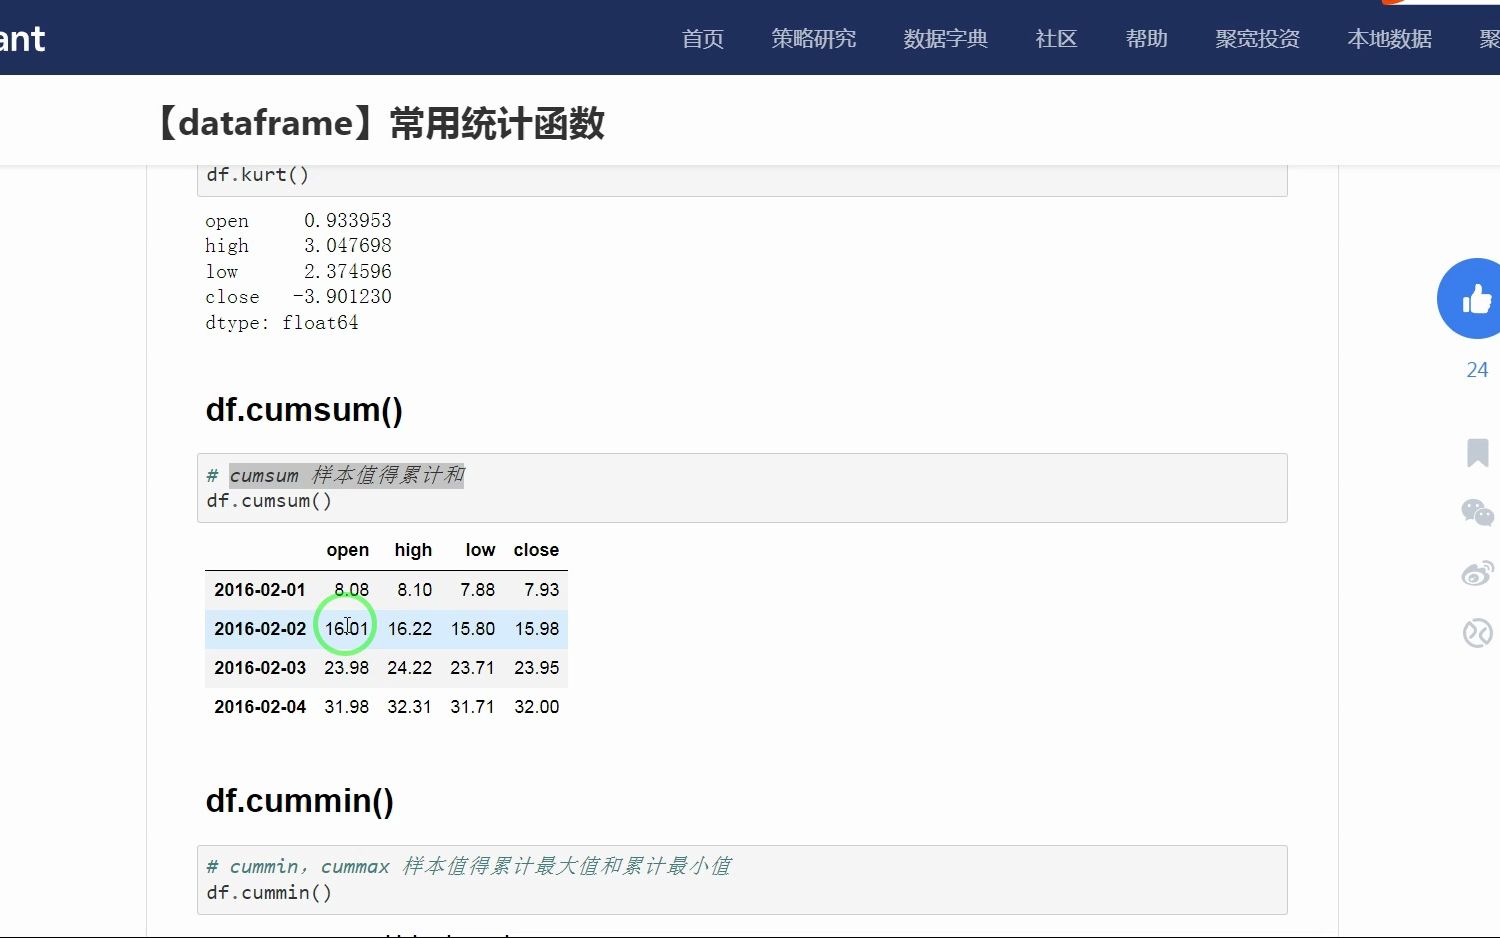Select 帮助 in the top navigation
This screenshot has width=1500, height=938.
click(x=1147, y=39)
